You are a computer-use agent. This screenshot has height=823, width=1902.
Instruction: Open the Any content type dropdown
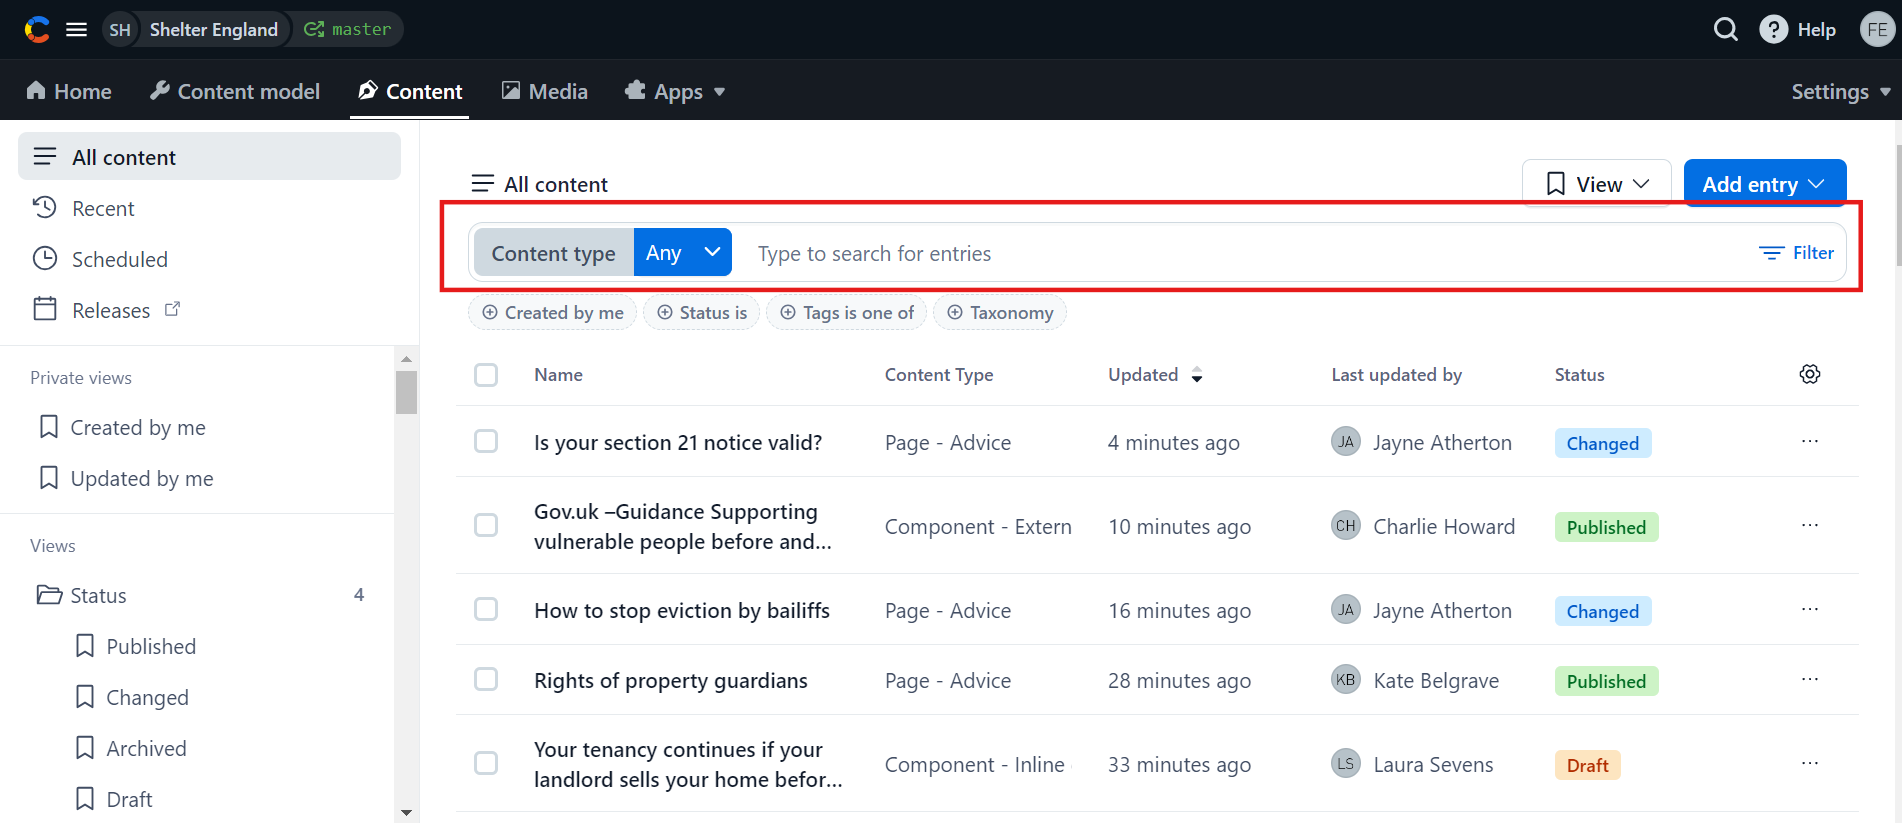point(683,252)
